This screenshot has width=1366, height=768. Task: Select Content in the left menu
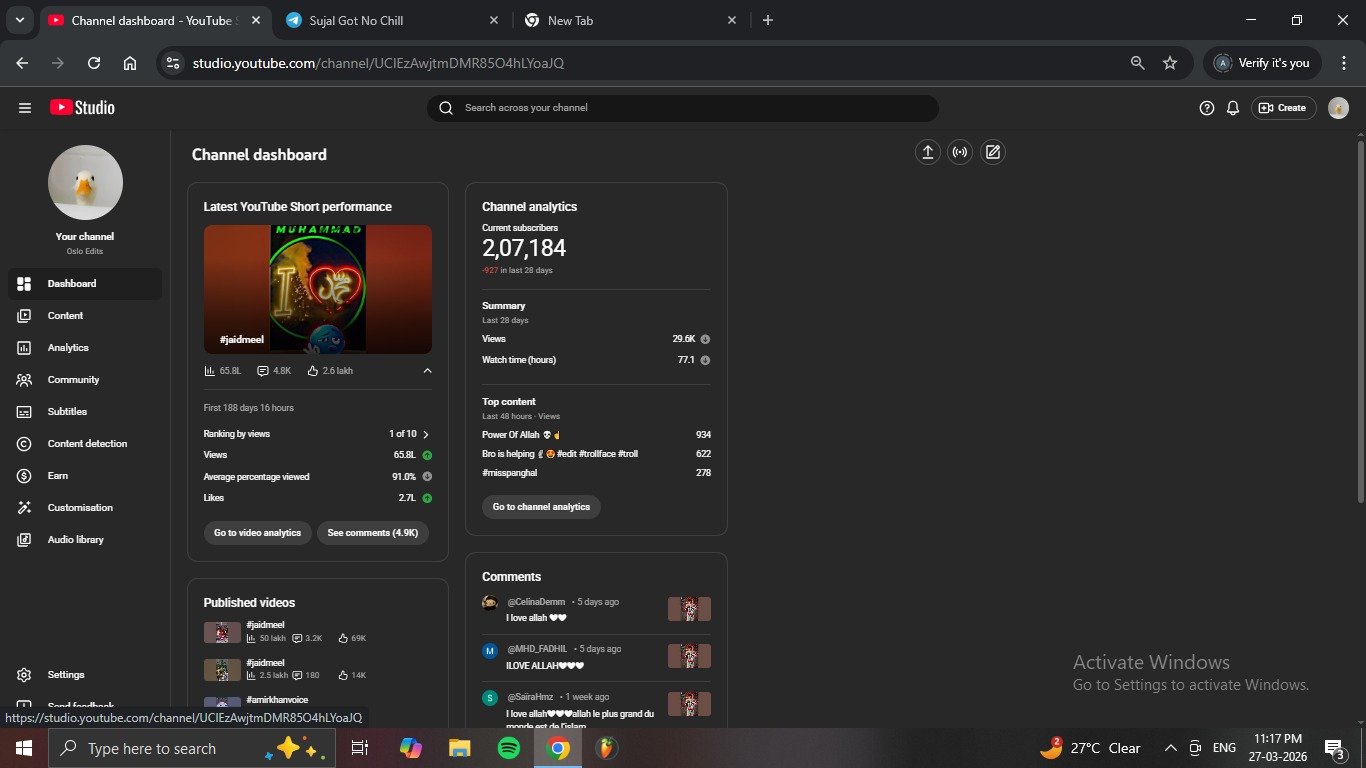click(x=65, y=316)
